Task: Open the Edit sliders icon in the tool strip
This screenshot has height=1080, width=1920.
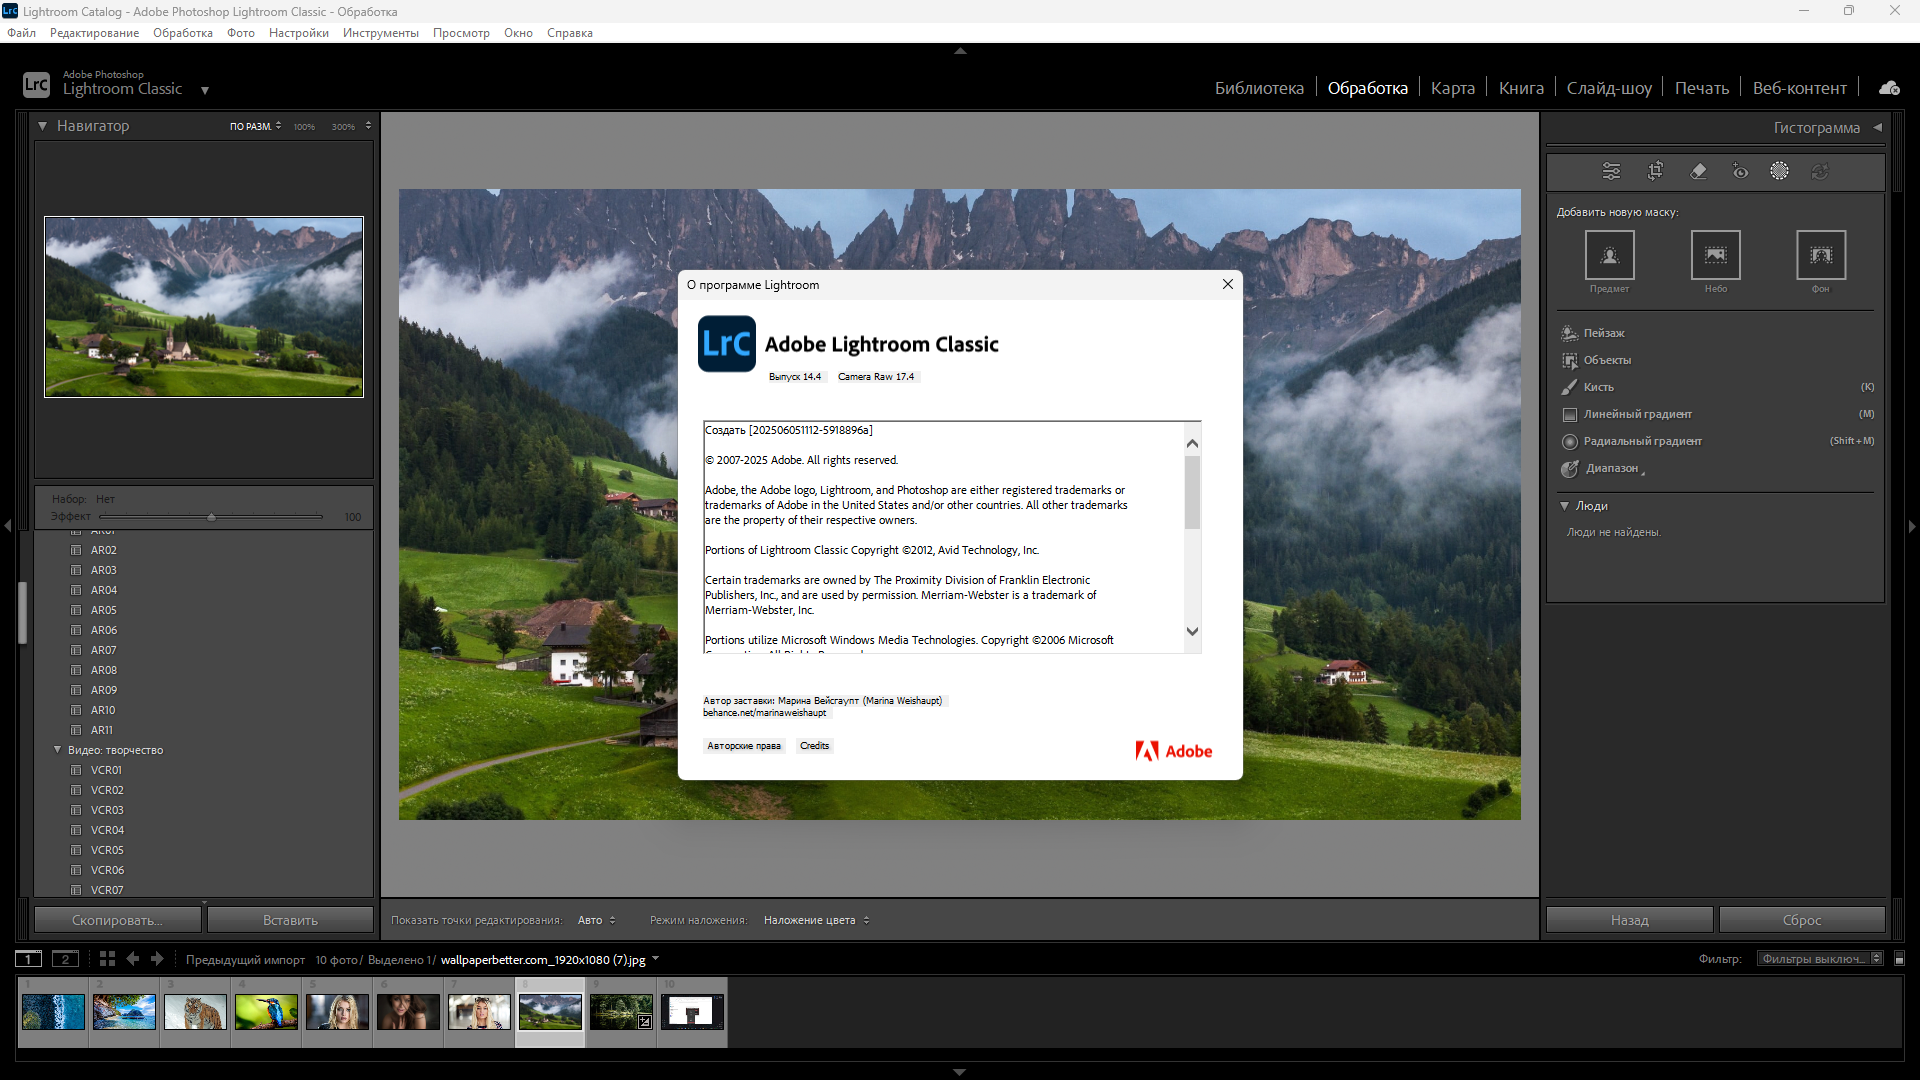Action: pyautogui.click(x=1611, y=171)
